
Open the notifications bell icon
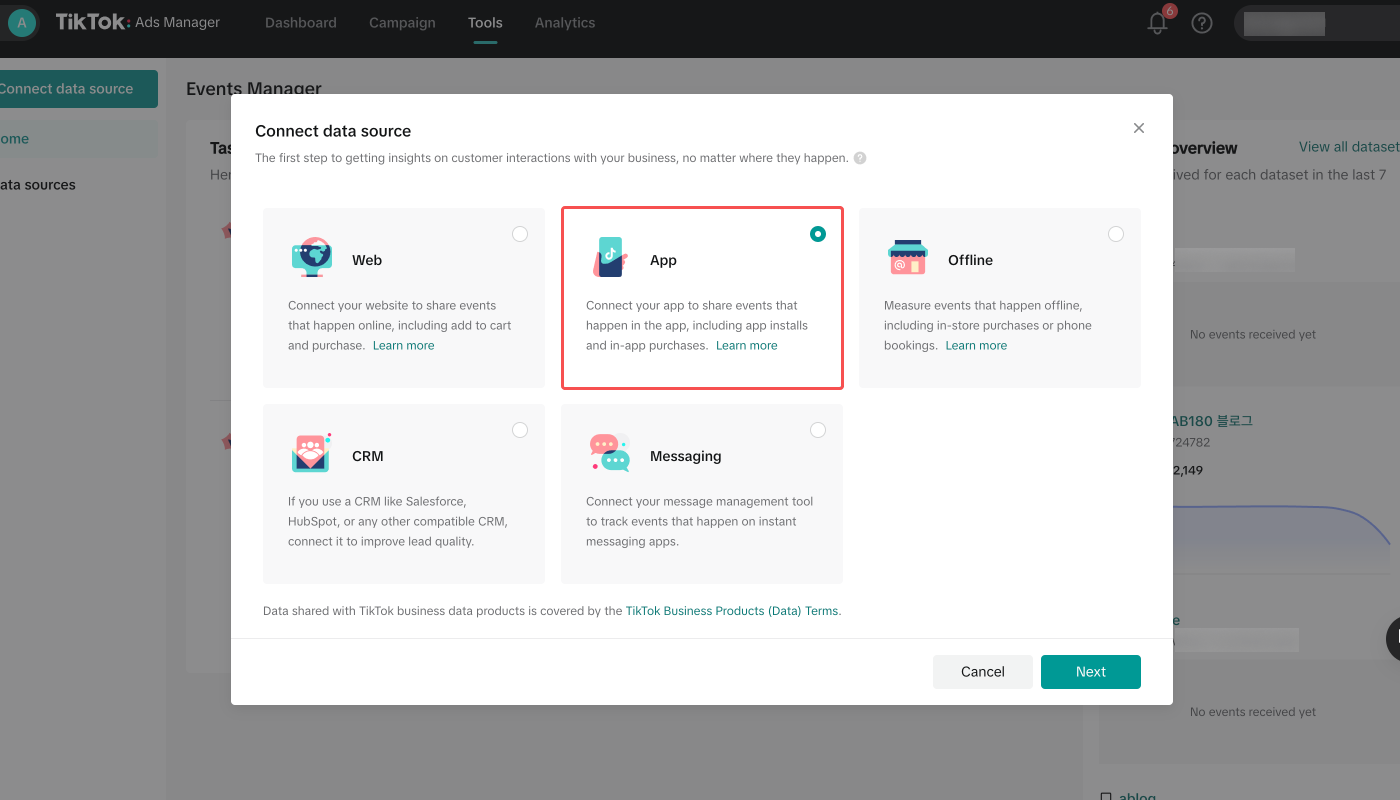[1157, 23]
